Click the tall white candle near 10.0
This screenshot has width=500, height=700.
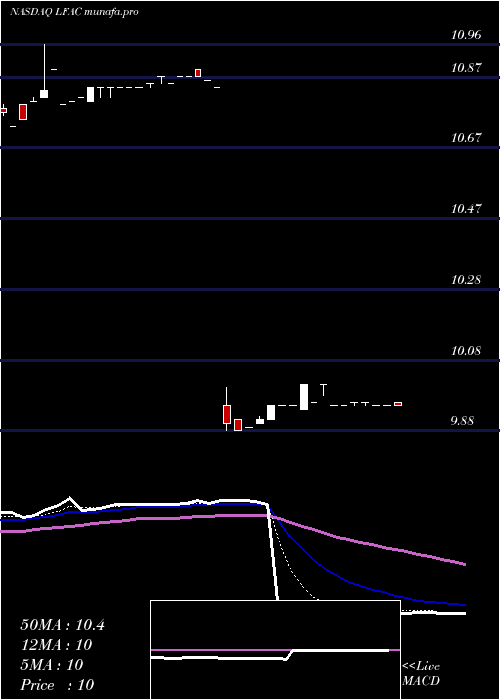[x=304, y=397]
